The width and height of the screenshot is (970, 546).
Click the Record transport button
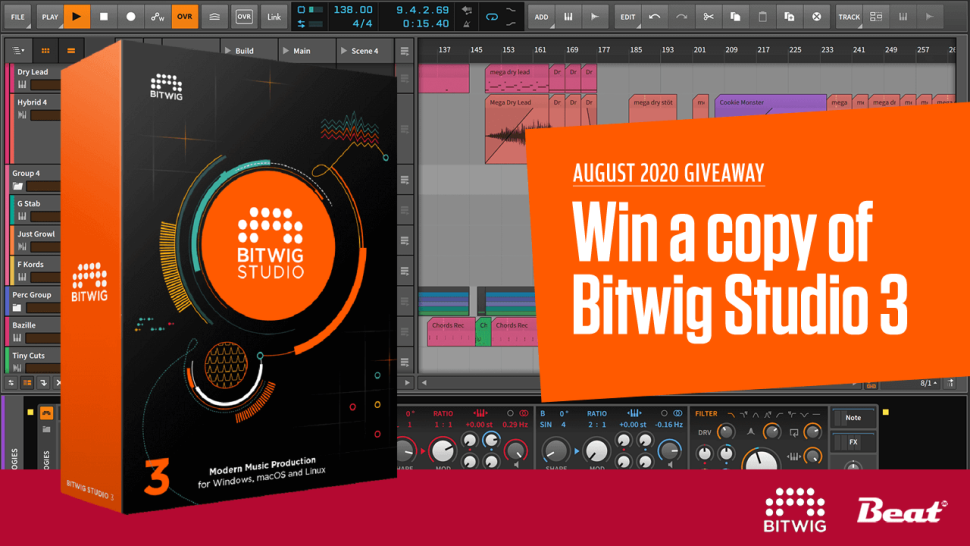131,17
